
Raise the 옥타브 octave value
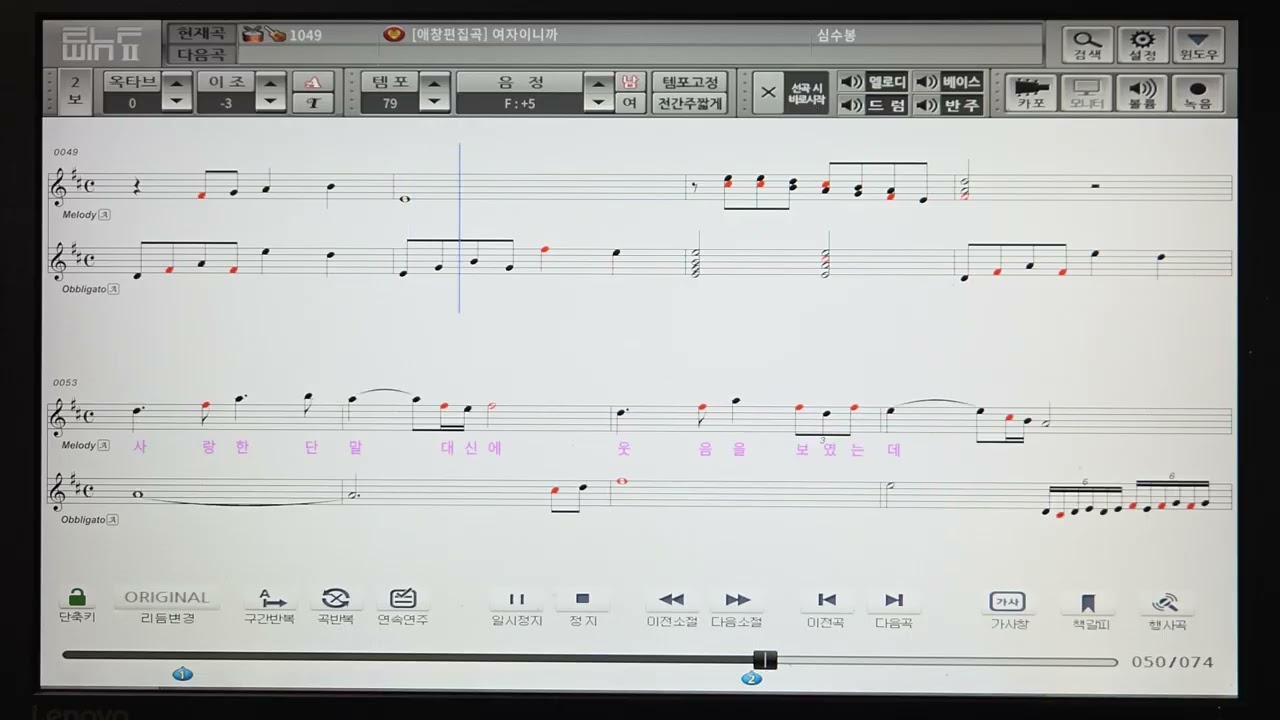point(176,83)
